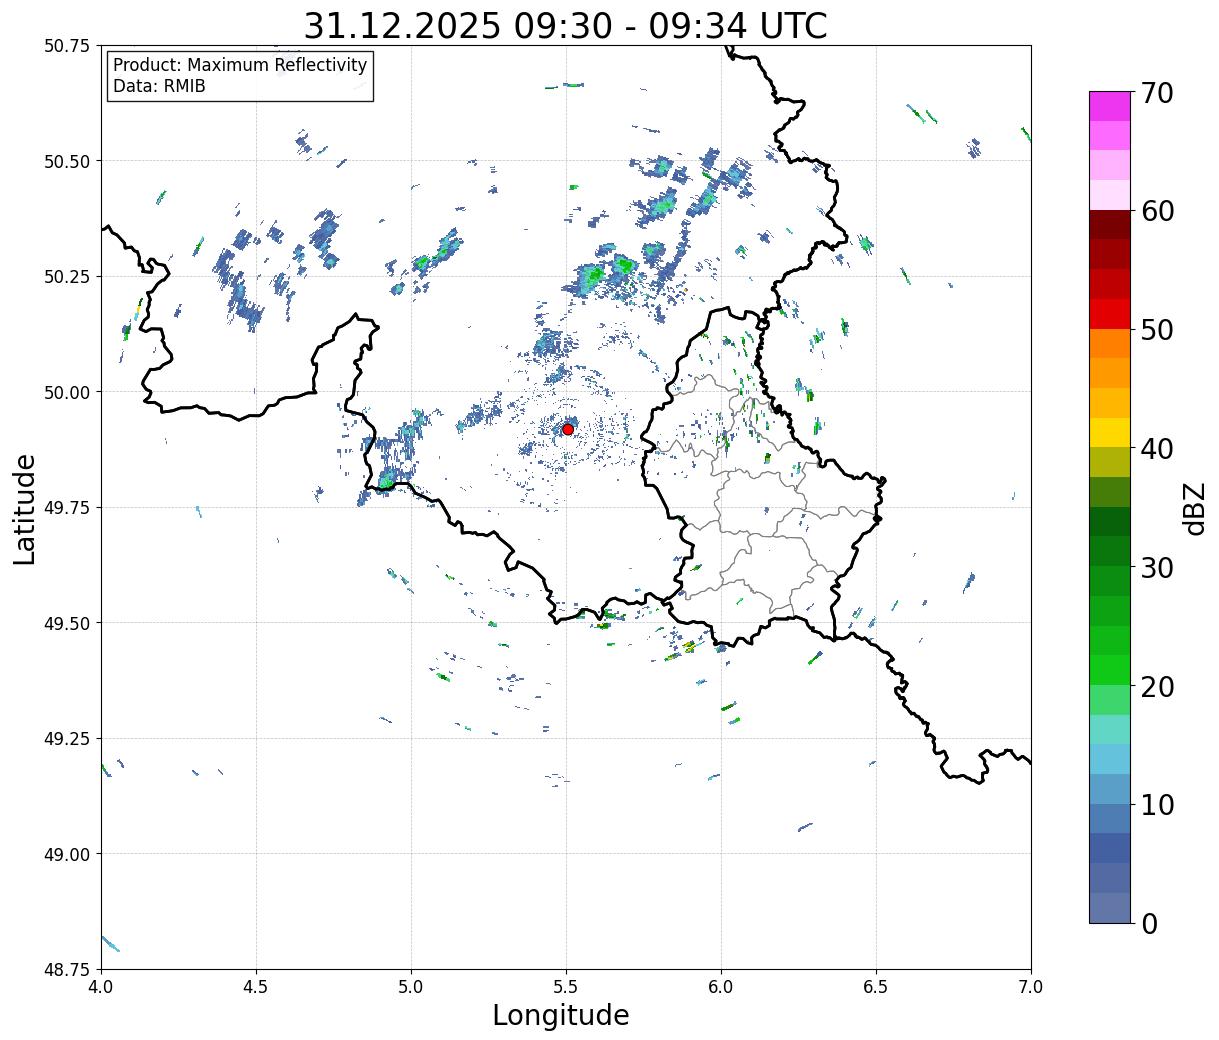Viewport: 1219px width, 1040px height.
Task: Click the latitude tick label 49.25
Action: [67, 739]
